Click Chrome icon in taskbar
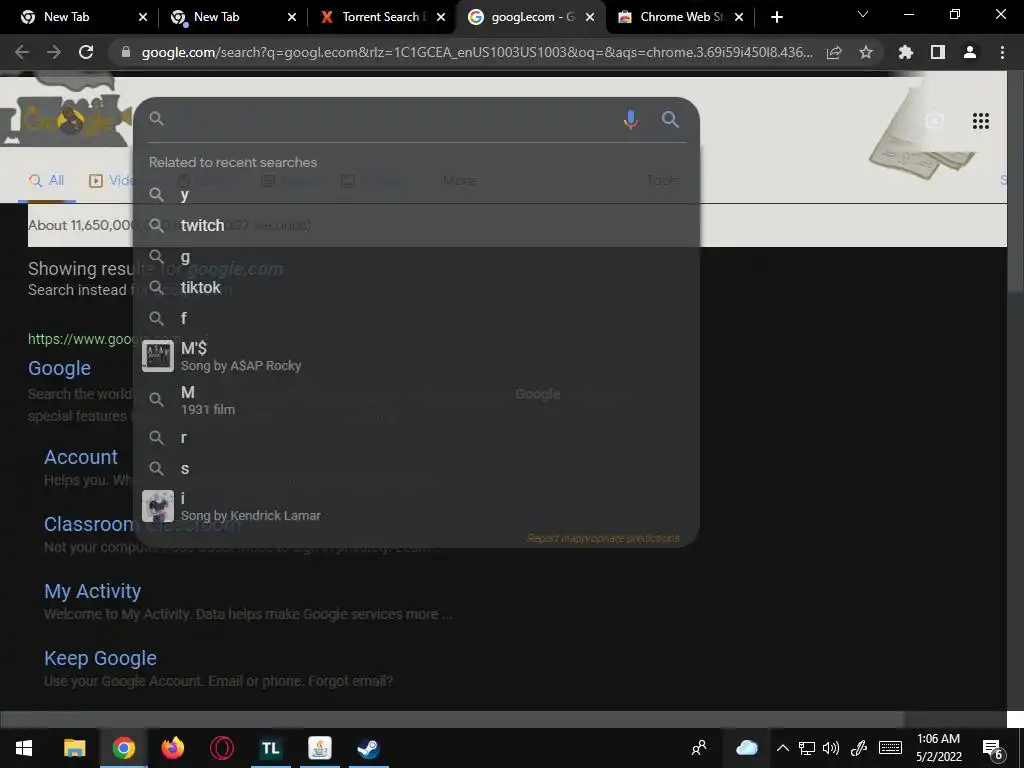 click(123, 748)
